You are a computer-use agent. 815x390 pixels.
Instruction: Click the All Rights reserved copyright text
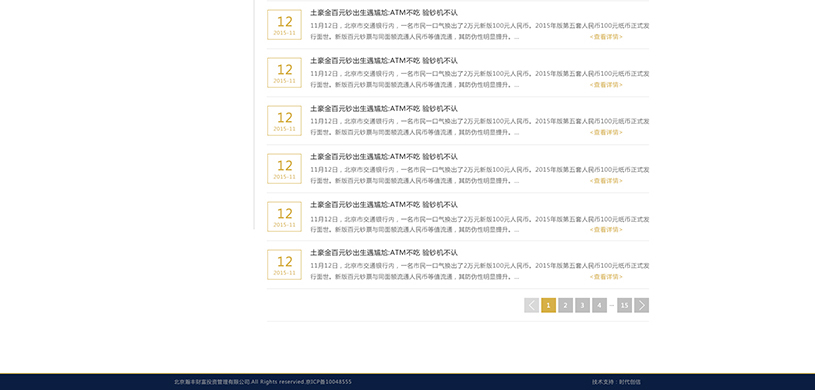(278, 382)
